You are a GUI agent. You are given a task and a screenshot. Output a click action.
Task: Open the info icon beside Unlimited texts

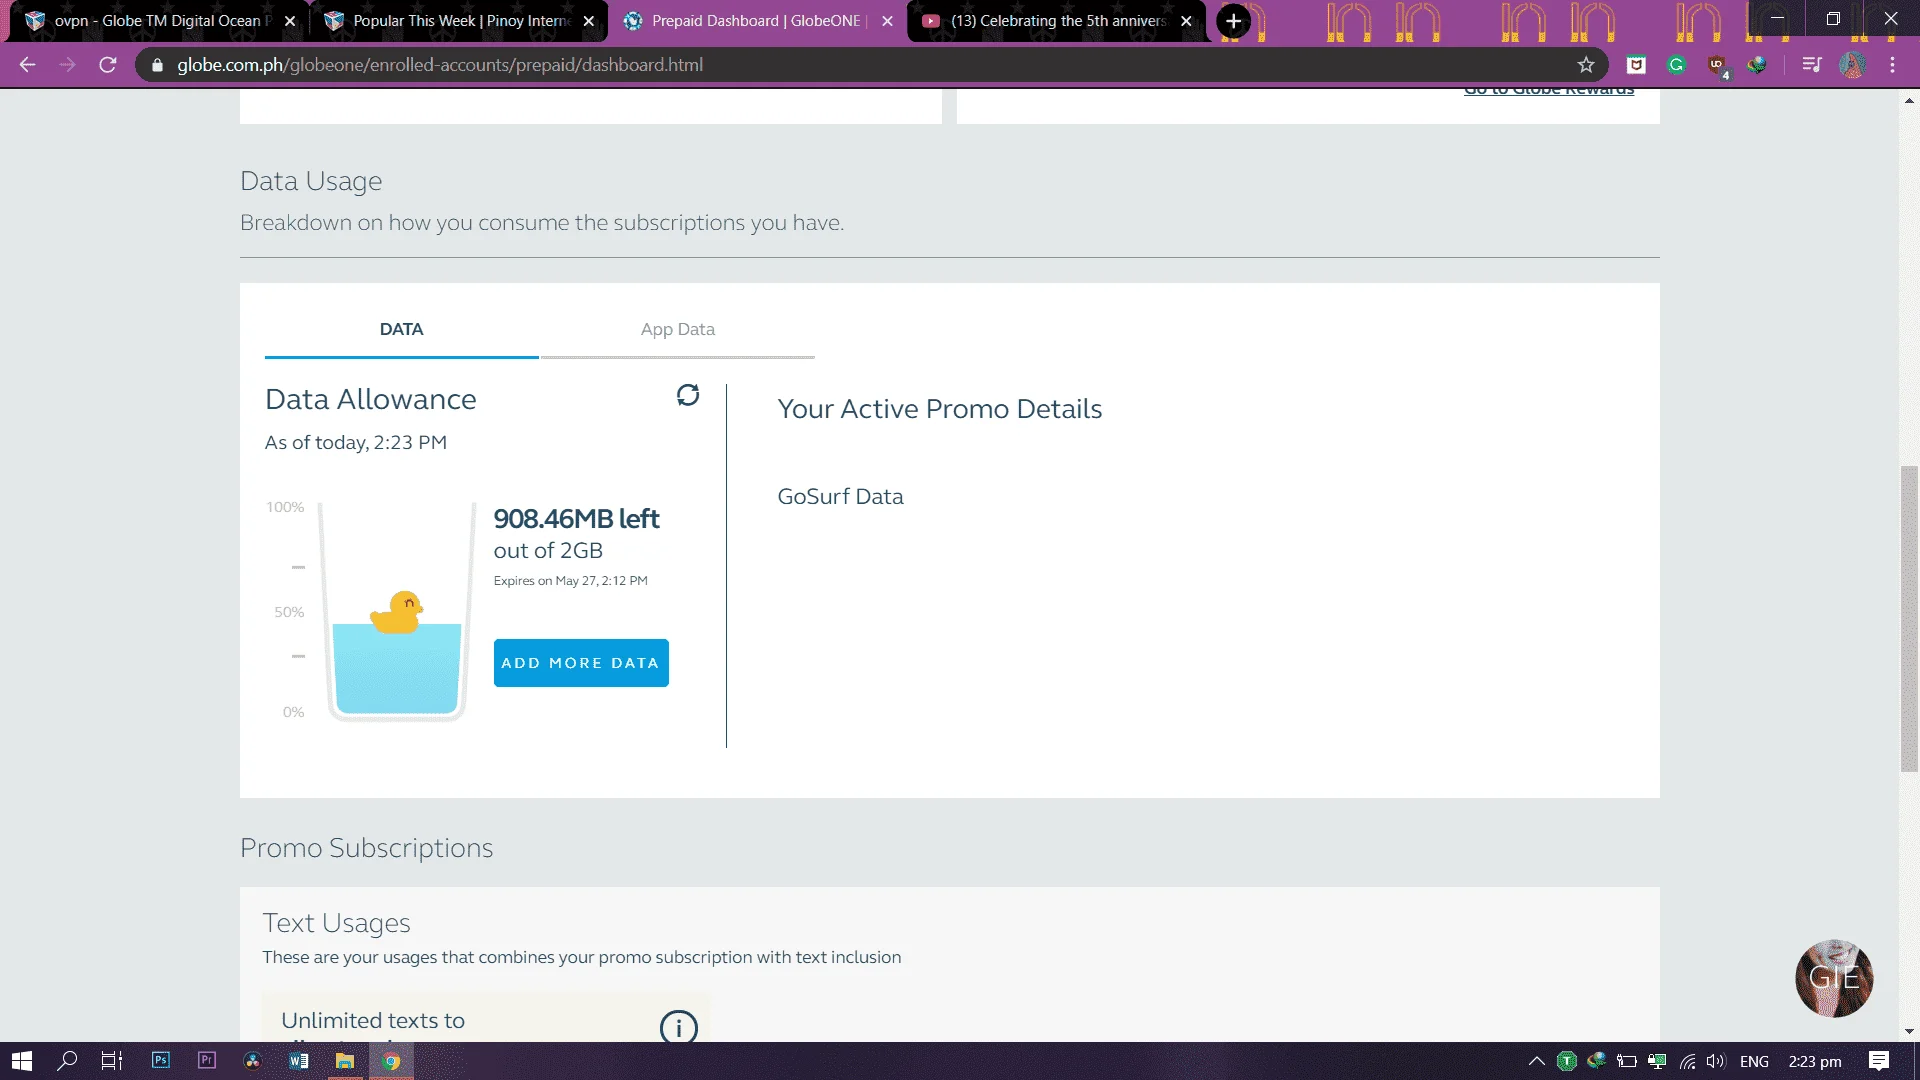coord(679,1026)
